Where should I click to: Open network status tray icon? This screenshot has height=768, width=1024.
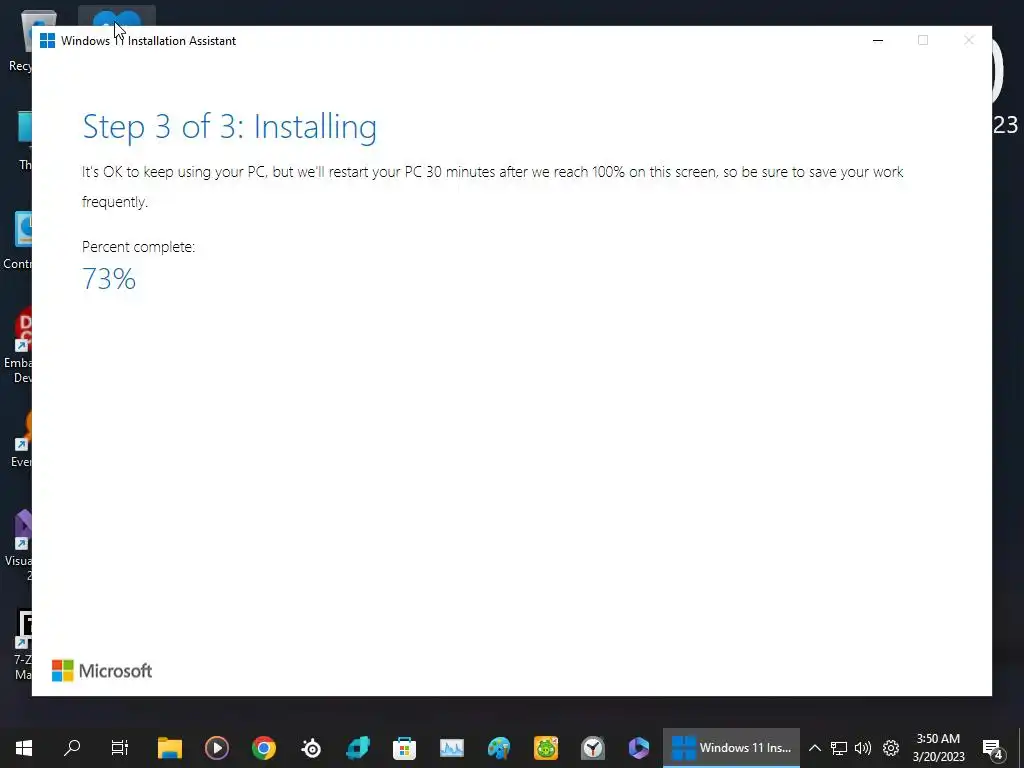839,748
